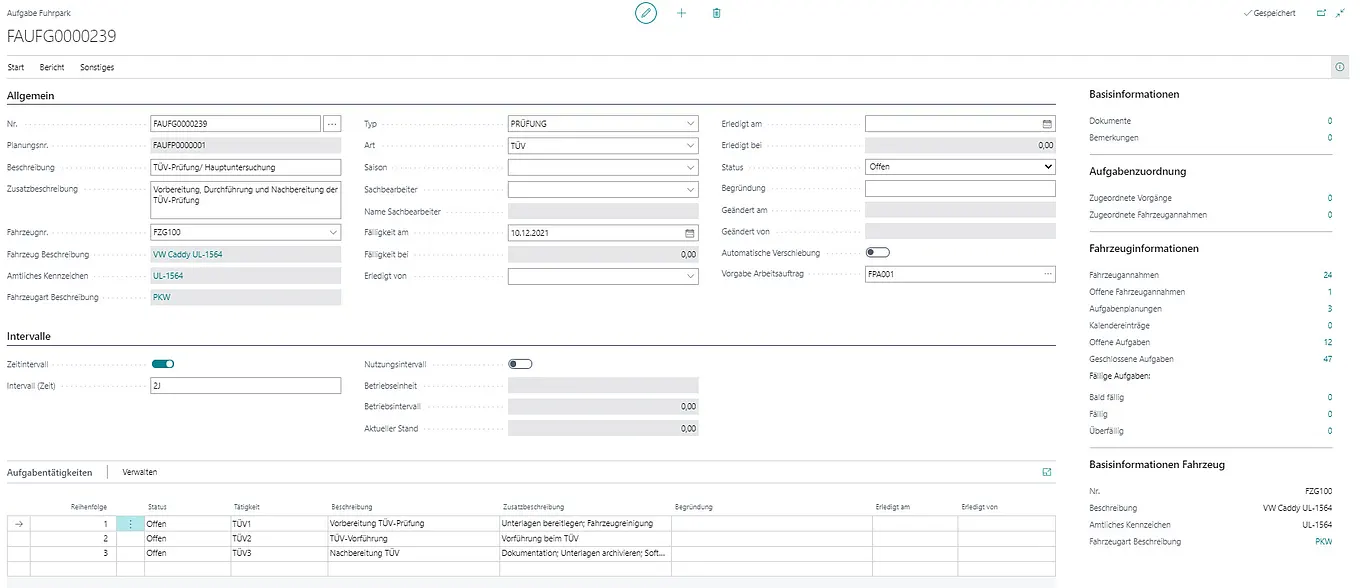Open the Sonstiges menu
This screenshot has height=588, width=1360.
point(97,67)
